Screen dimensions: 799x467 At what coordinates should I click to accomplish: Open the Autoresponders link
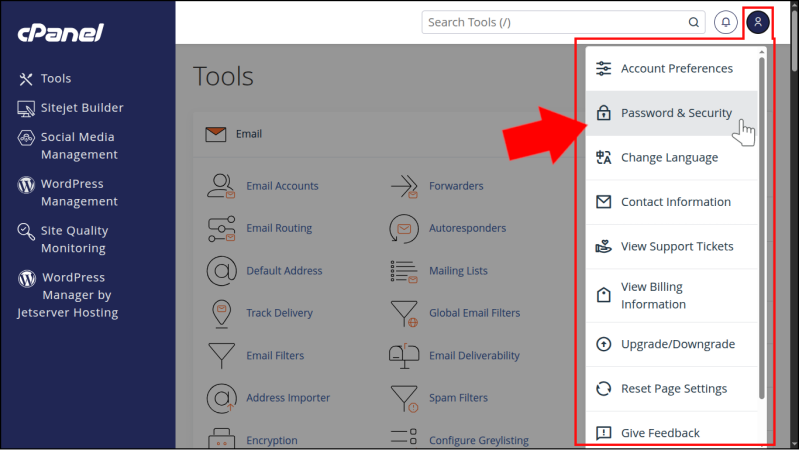pos(467,228)
